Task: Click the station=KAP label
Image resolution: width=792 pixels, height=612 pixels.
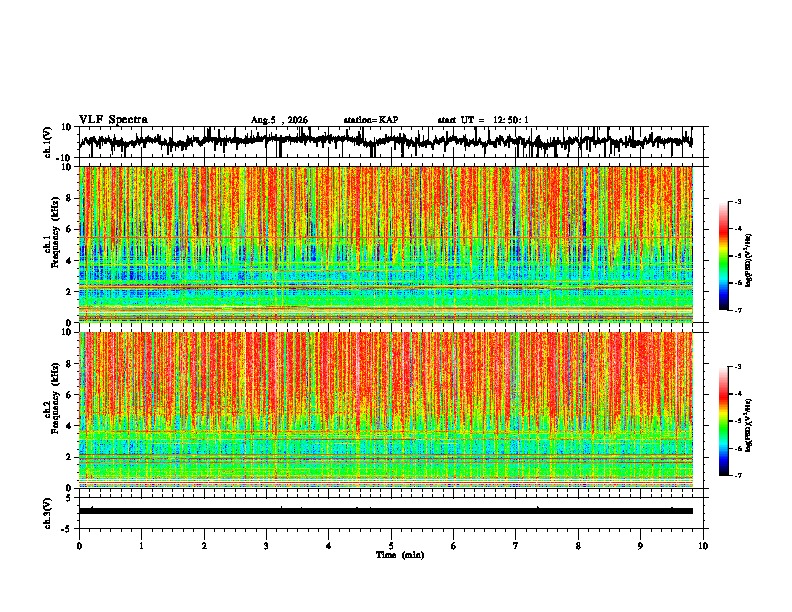Action: [x=371, y=120]
